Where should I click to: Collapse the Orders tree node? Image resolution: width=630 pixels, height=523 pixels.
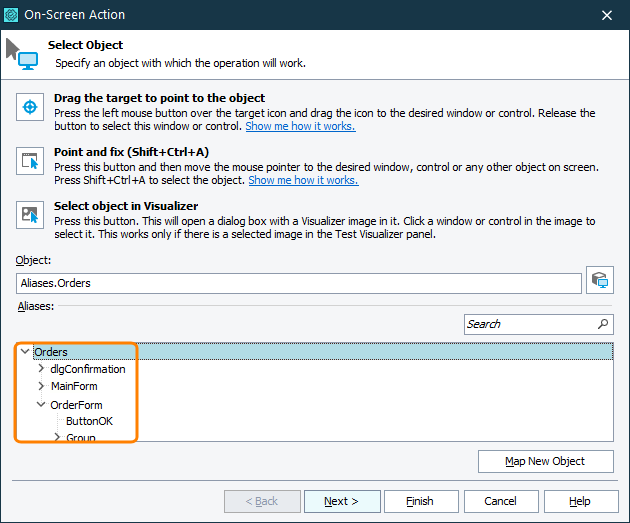tap(25, 352)
